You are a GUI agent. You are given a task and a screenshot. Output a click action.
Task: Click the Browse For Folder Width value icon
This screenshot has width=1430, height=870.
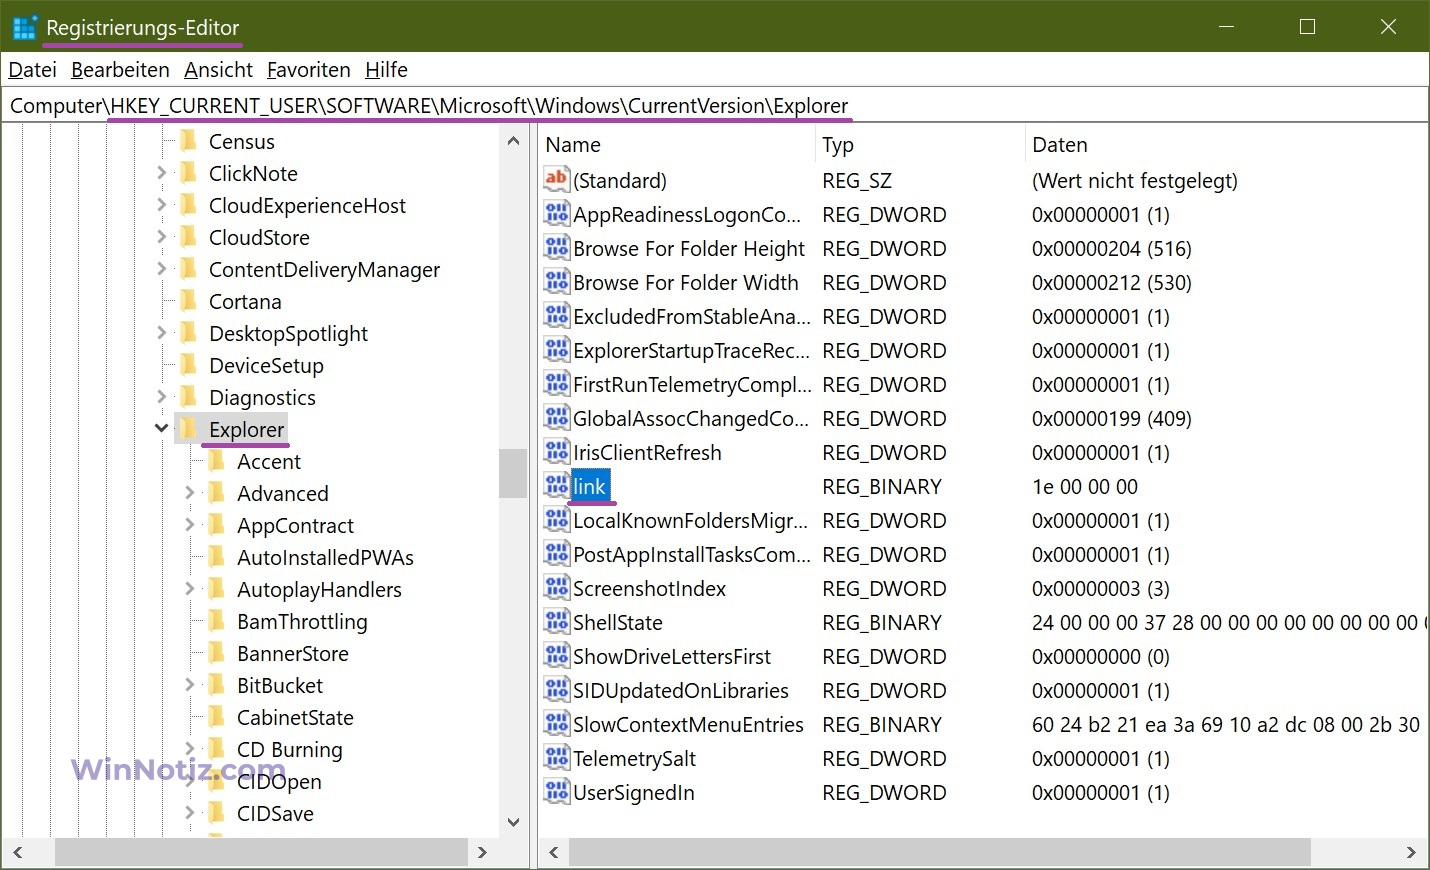(x=556, y=282)
